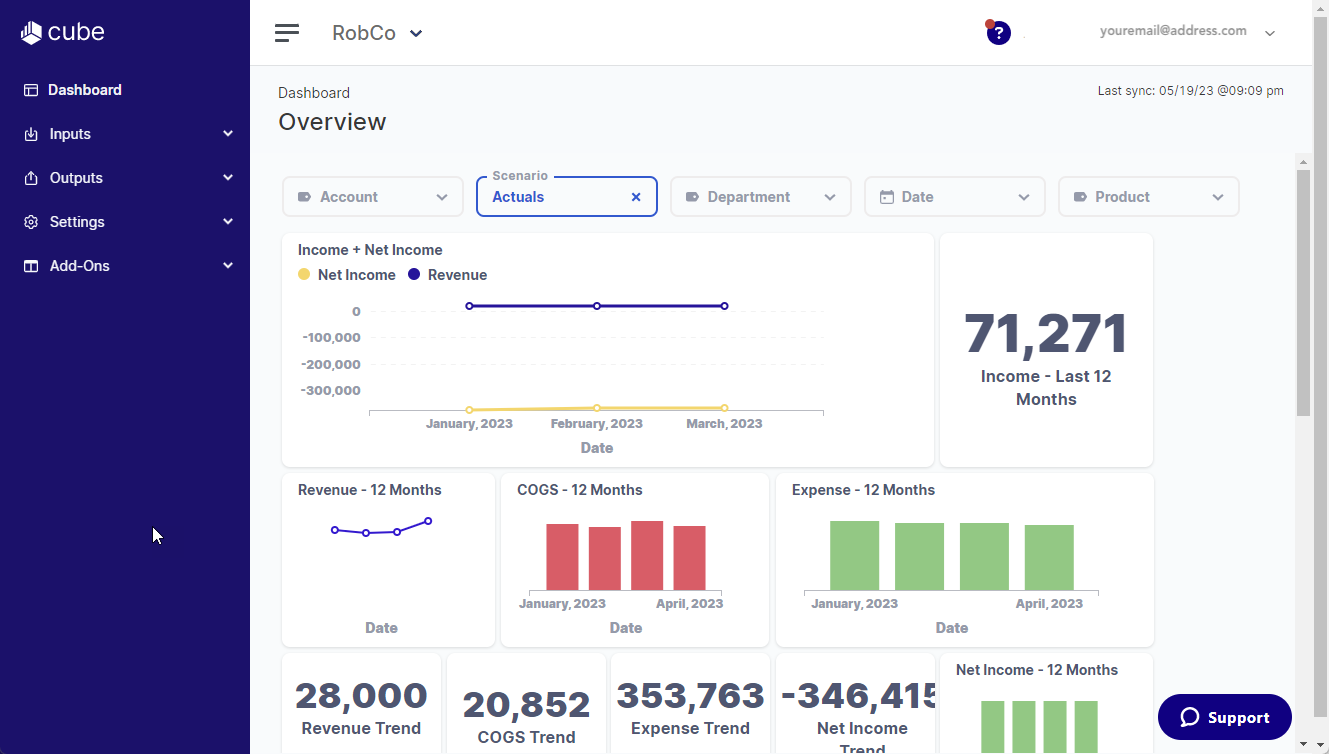
Task: Open the Department filter dropdown
Action: tap(761, 197)
